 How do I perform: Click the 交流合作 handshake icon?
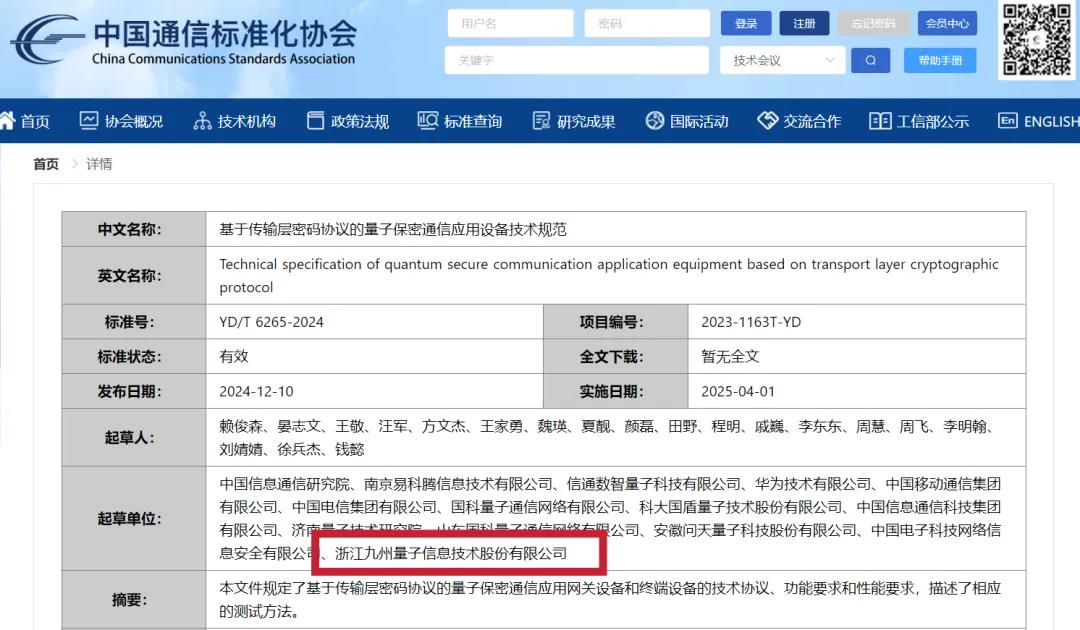pyautogui.click(x=767, y=121)
